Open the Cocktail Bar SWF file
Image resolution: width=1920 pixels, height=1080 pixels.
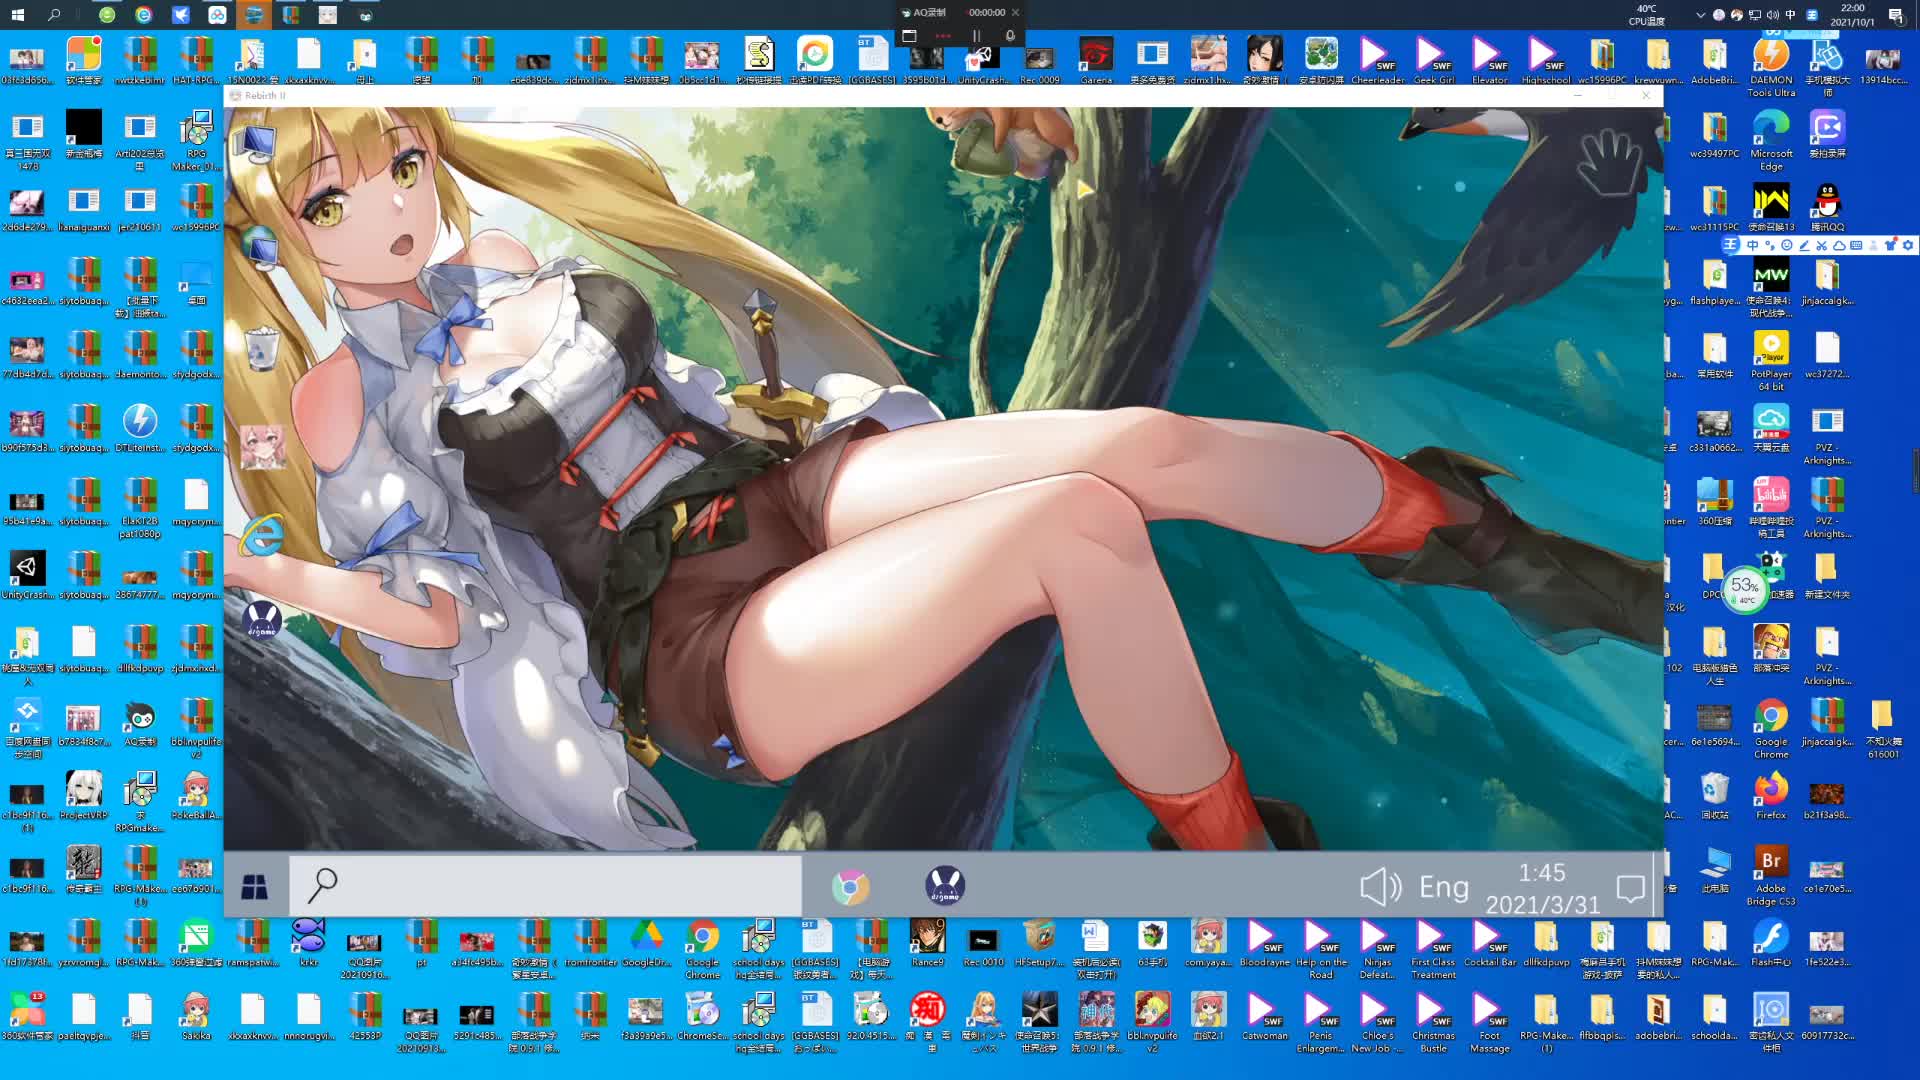[1489, 942]
